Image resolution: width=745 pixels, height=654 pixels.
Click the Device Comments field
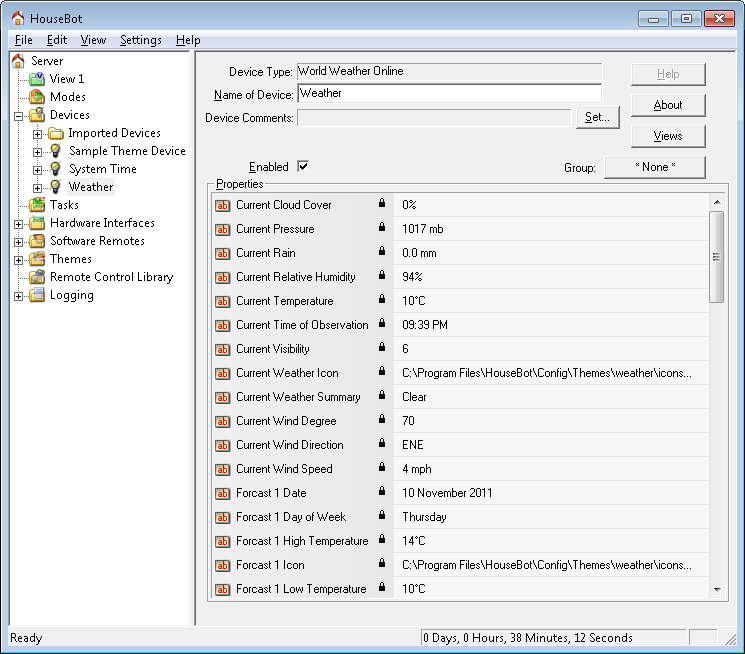point(434,118)
